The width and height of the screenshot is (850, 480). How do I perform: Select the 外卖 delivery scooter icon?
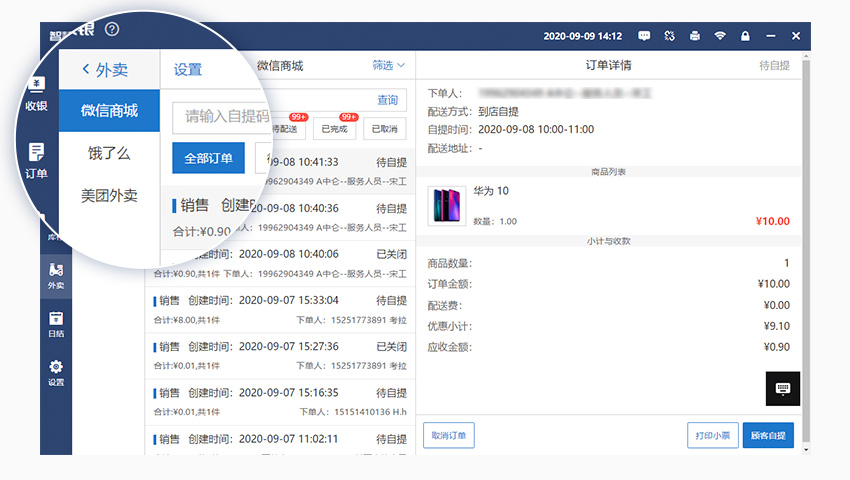[x=56, y=276]
